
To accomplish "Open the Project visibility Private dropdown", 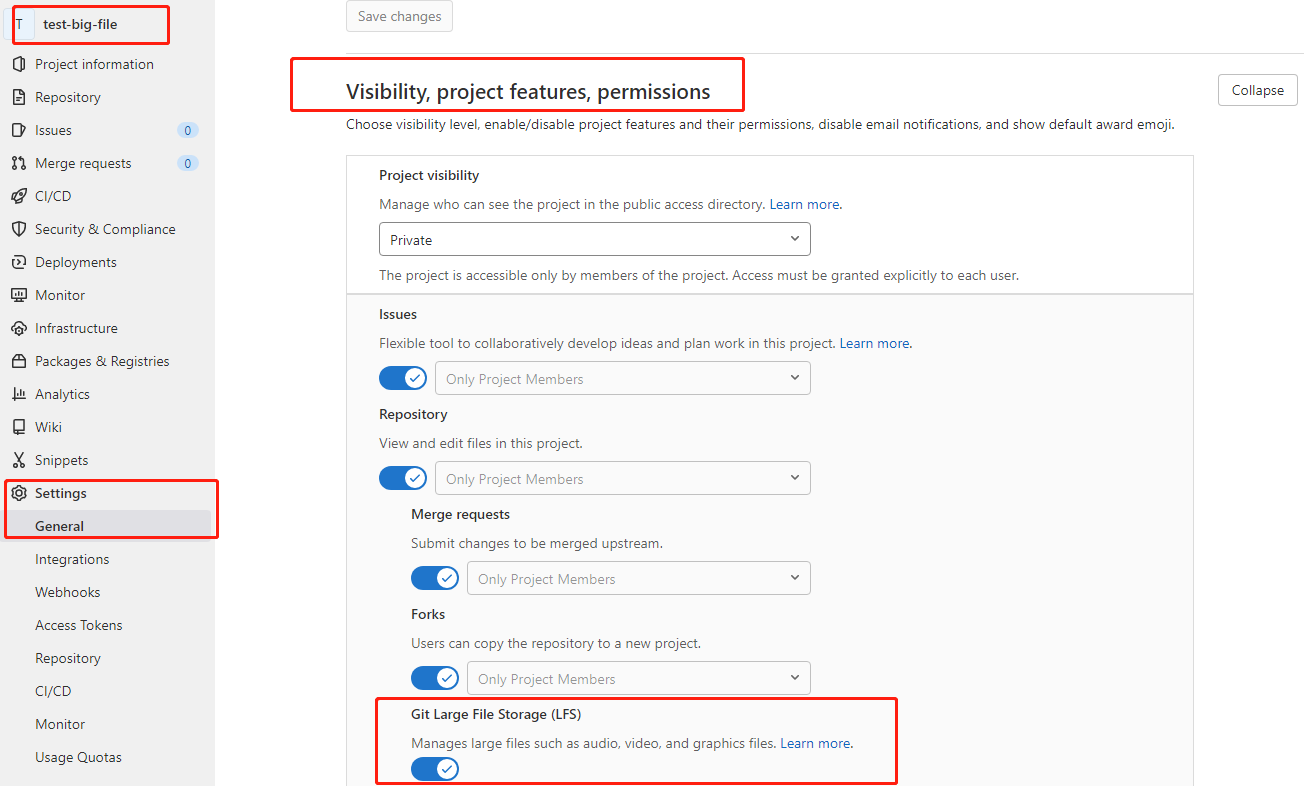I will 595,239.
